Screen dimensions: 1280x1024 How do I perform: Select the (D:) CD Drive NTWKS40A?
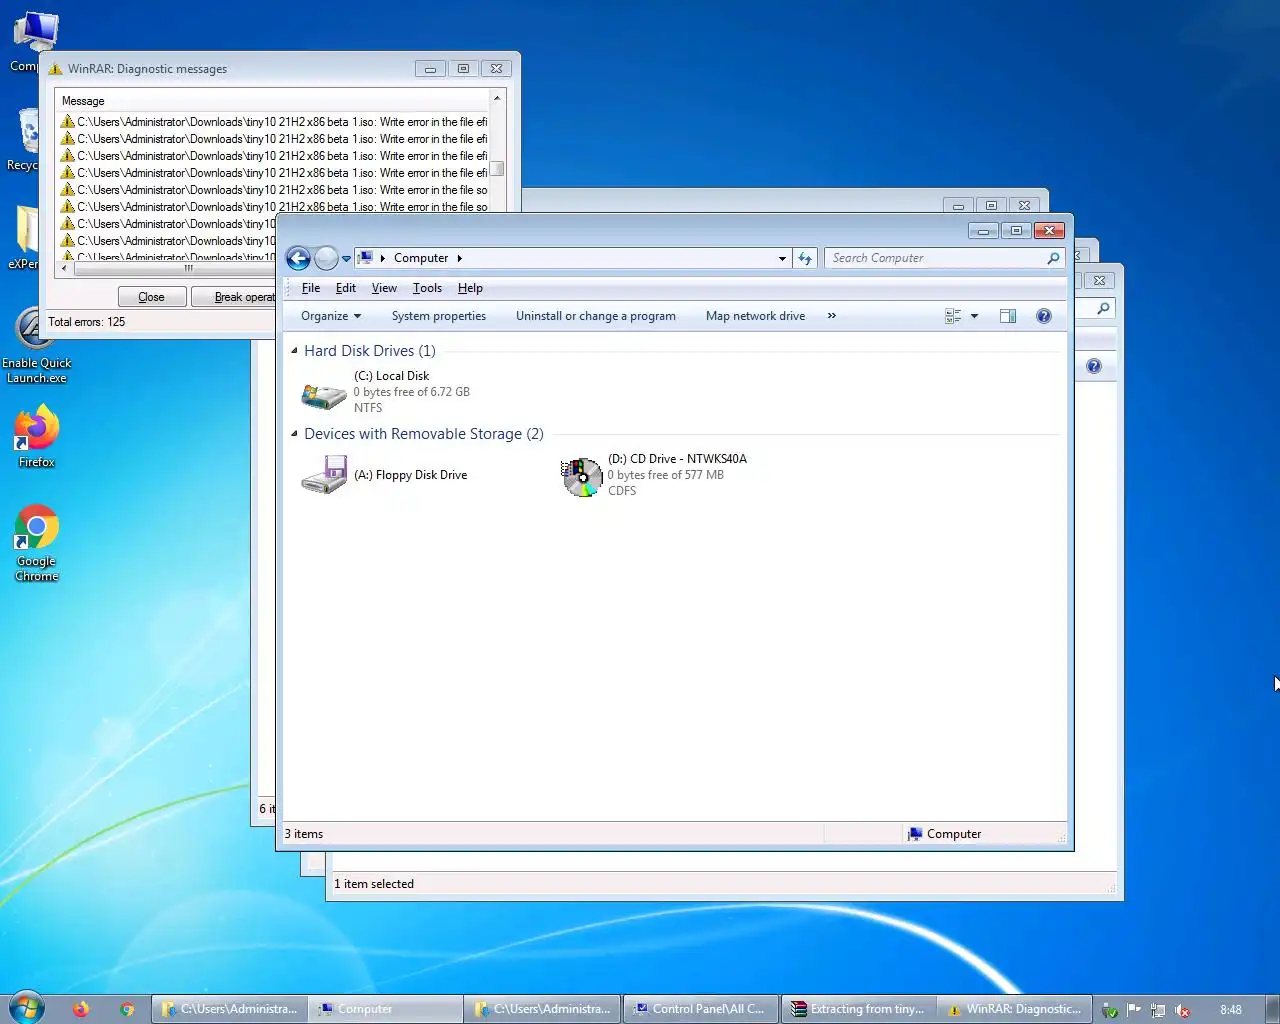(654, 475)
